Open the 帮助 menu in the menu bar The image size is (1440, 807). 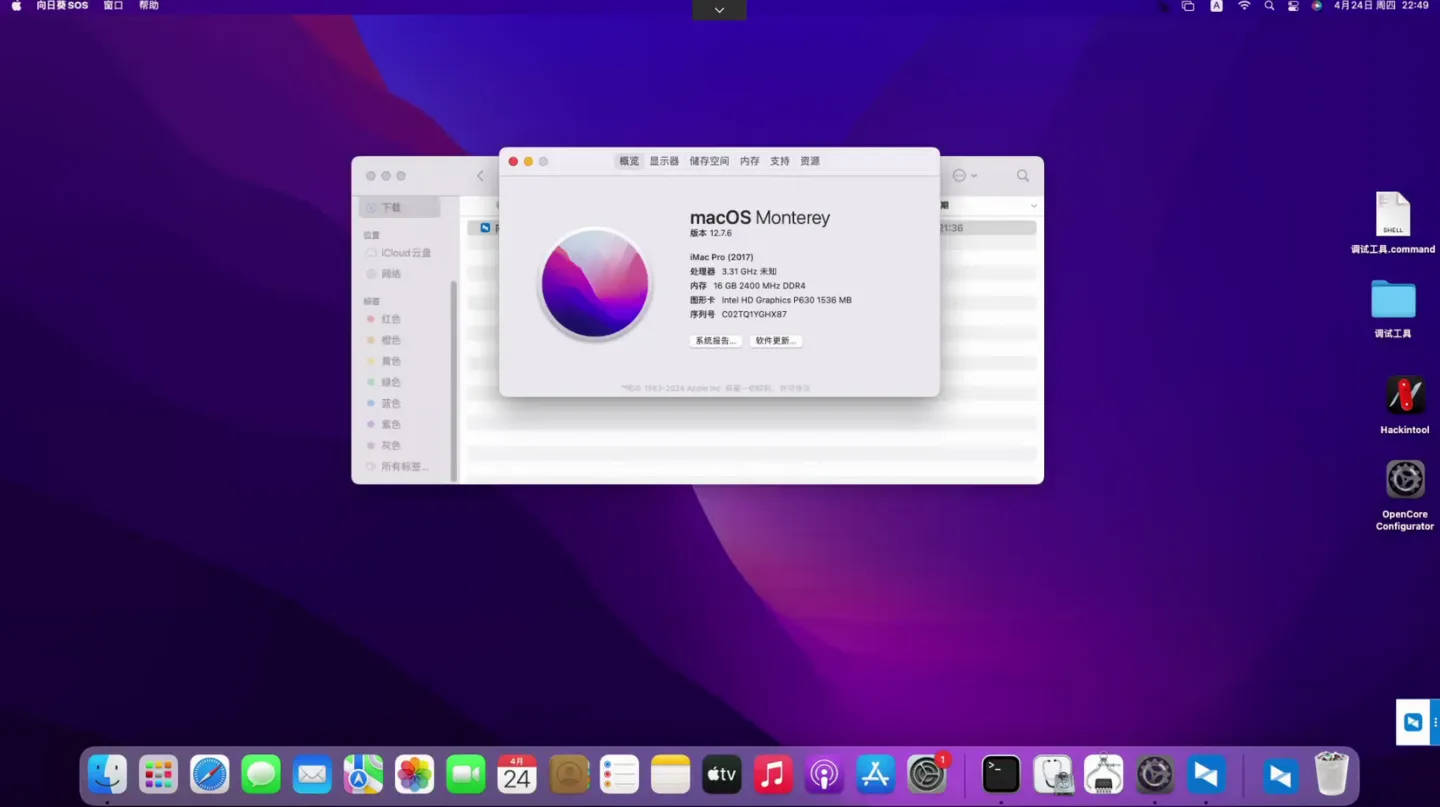click(147, 6)
